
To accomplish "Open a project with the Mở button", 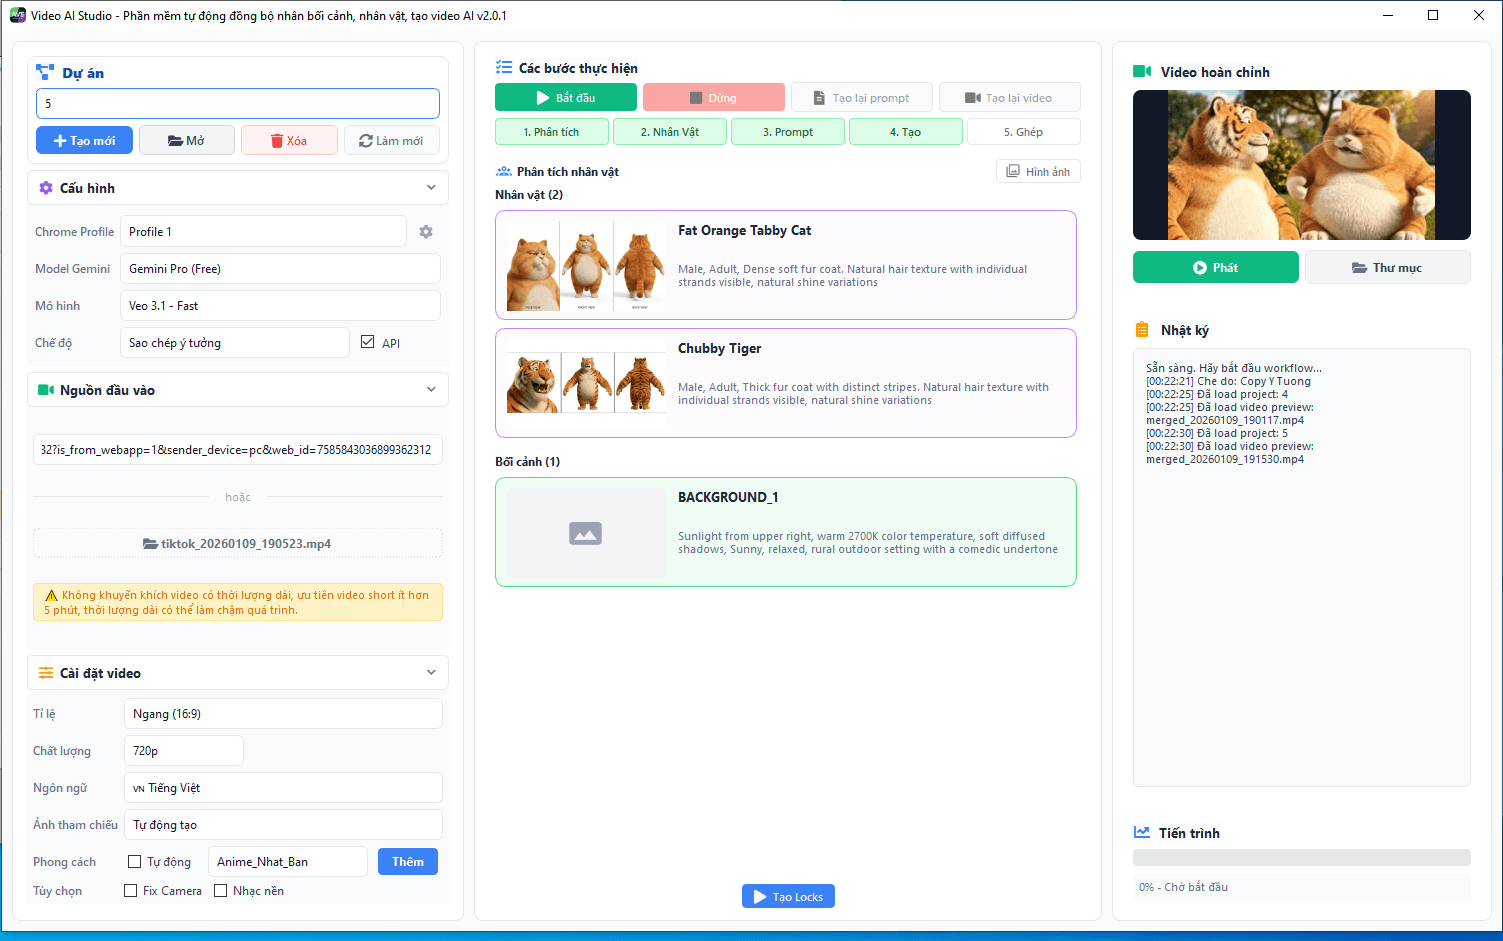I will point(187,141).
